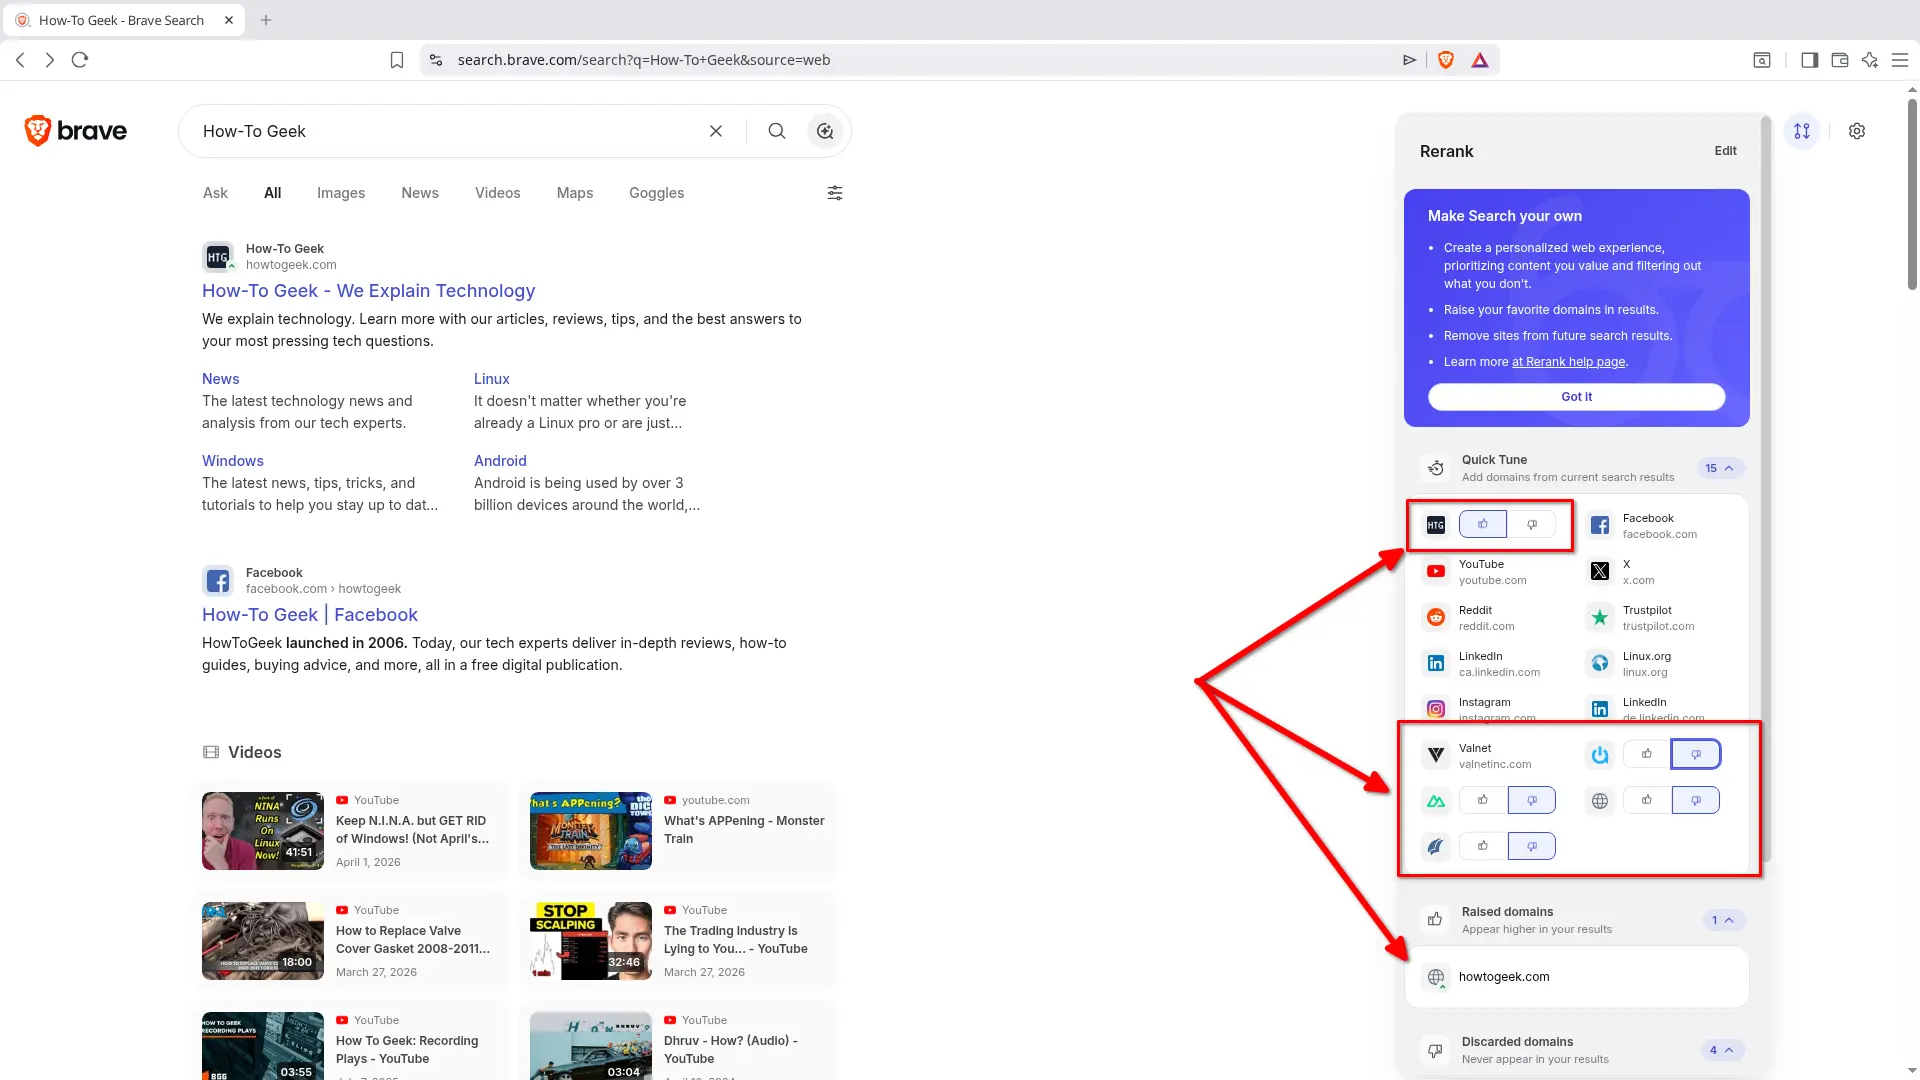
Task: Collapse Raised domains with 1 chevron
Action: [x=1723, y=920]
